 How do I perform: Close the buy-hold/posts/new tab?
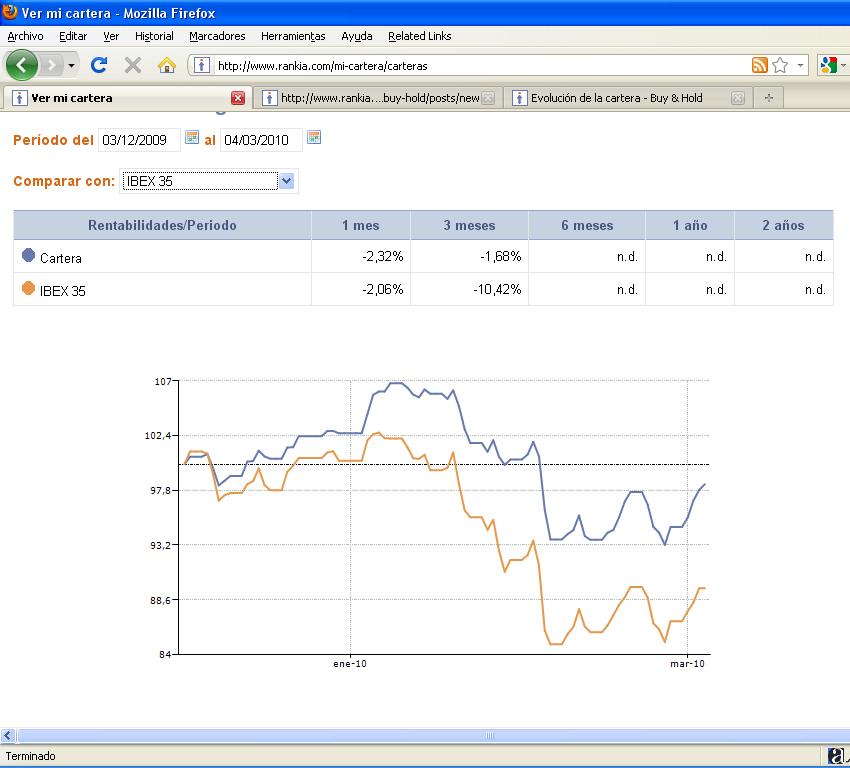[x=488, y=98]
